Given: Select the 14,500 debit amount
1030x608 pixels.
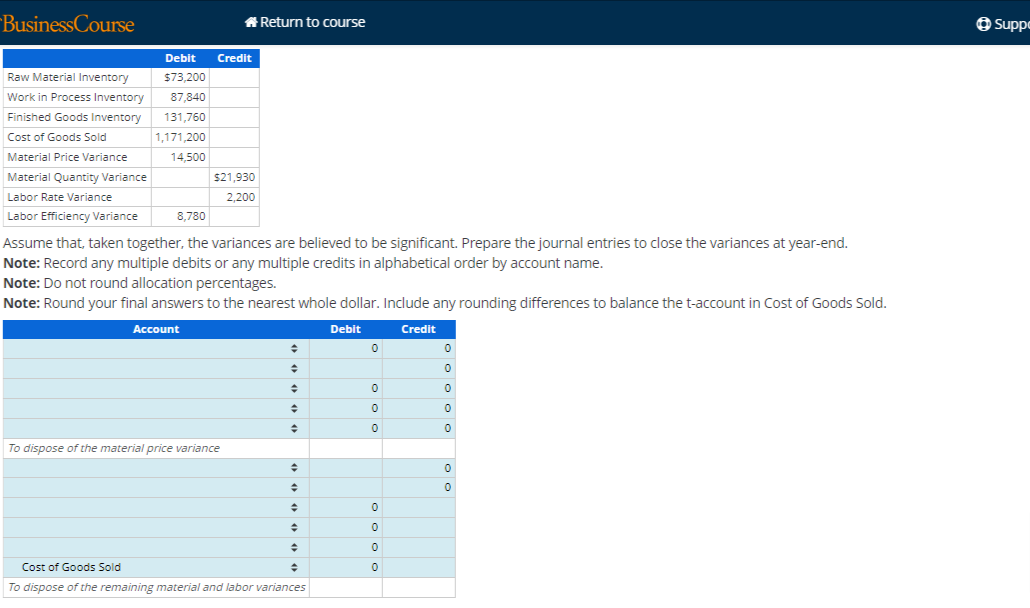Looking at the screenshot, I should point(188,158).
